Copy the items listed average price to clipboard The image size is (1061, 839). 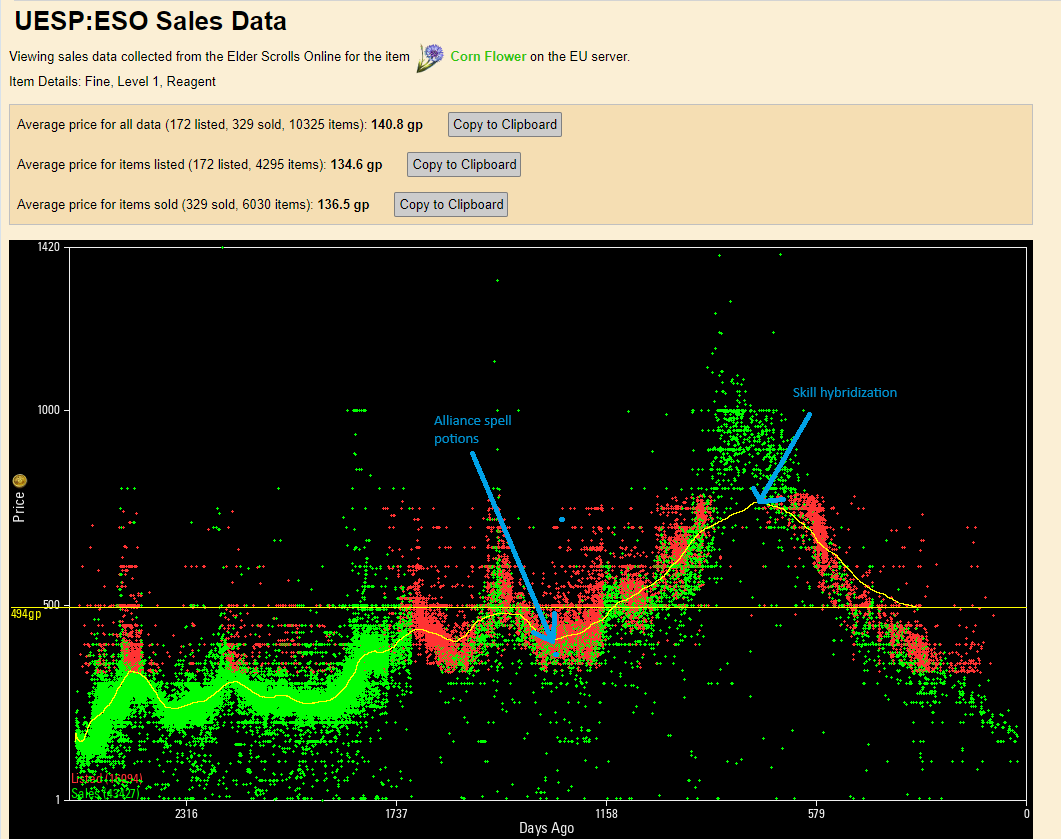tap(464, 164)
